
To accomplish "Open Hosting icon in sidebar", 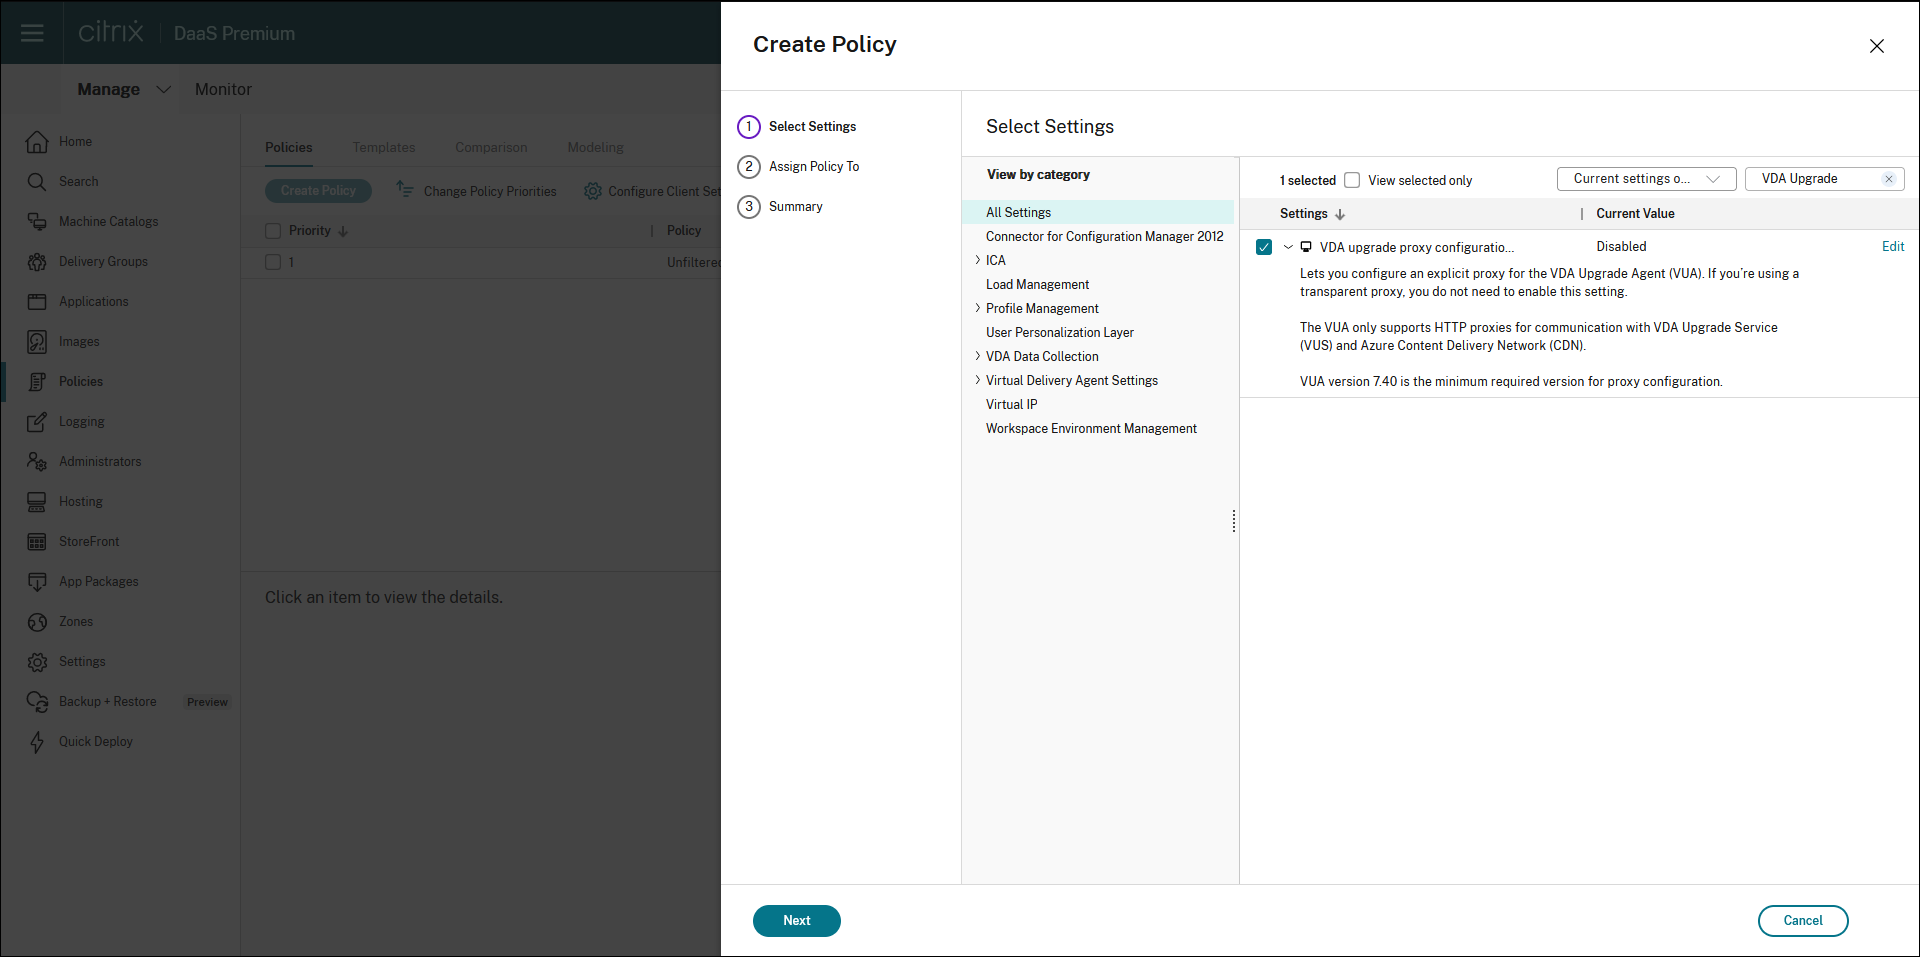I will [x=37, y=502].
